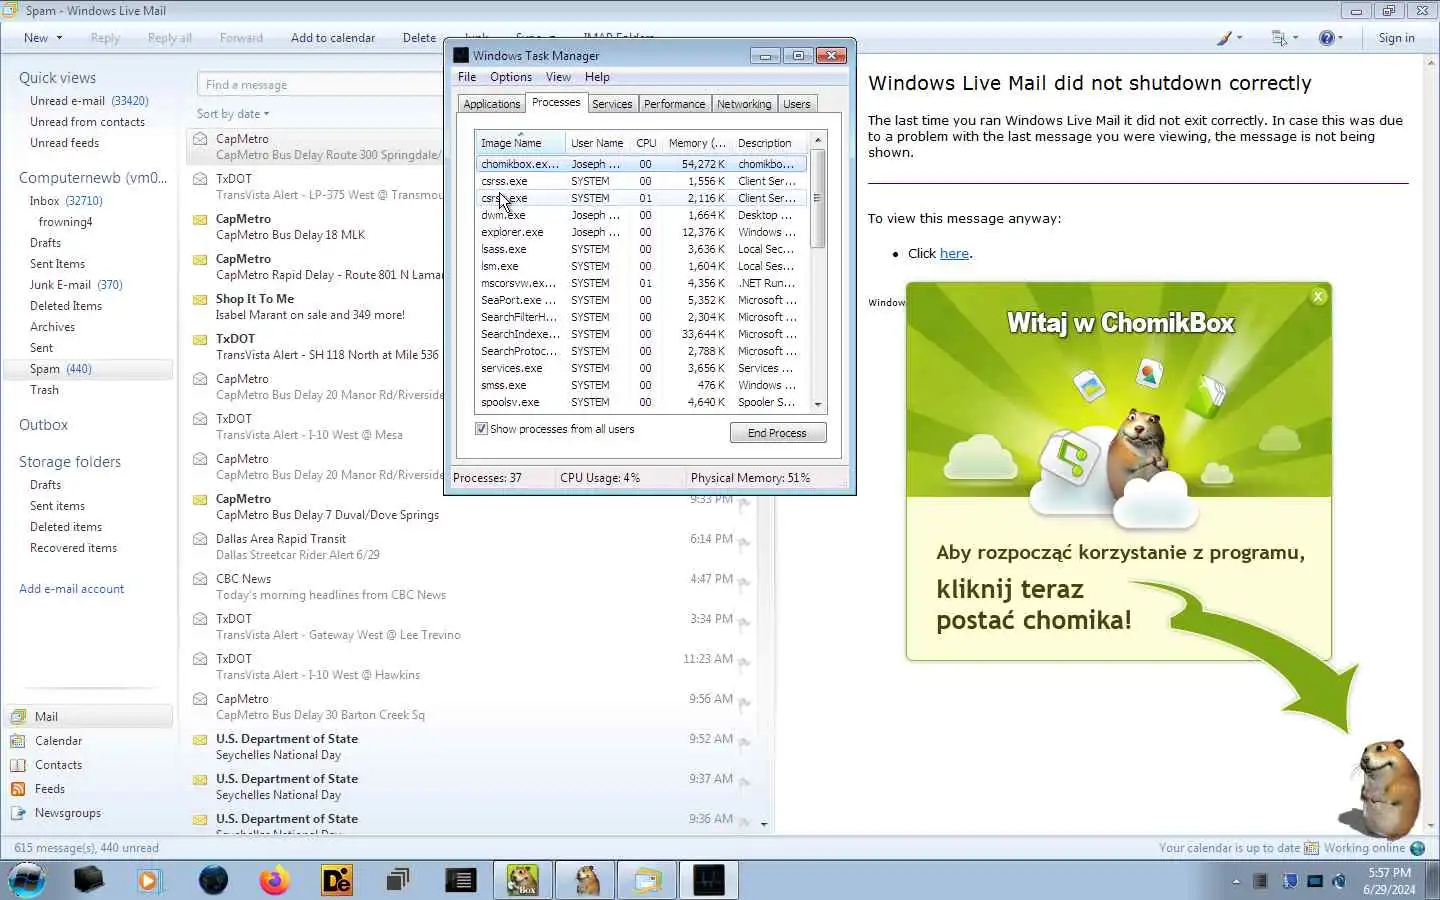This screenshot has width=1440, height=900.
Task: Click Add e-mail account link
Action: [72, 589]
